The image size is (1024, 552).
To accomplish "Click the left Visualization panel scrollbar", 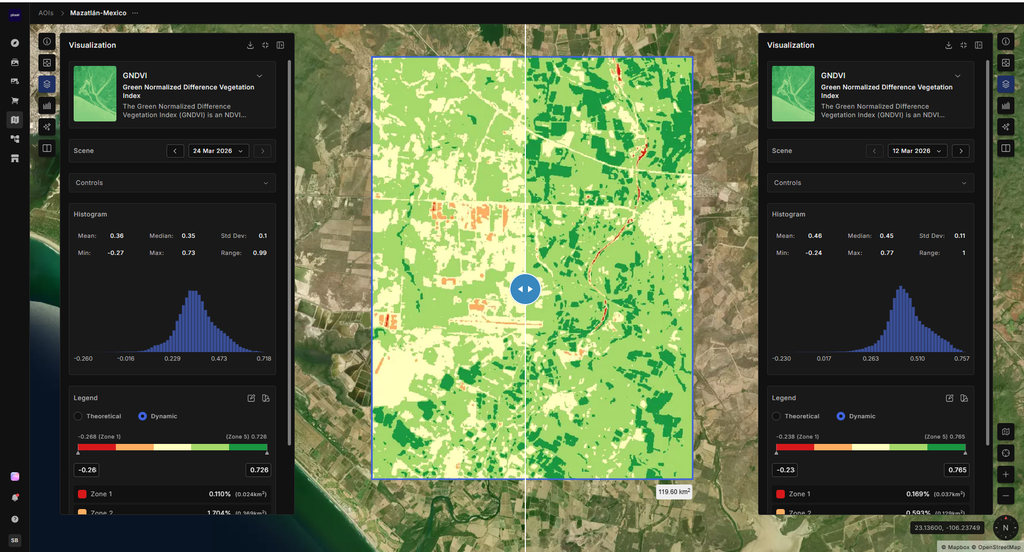I will 289,253.
